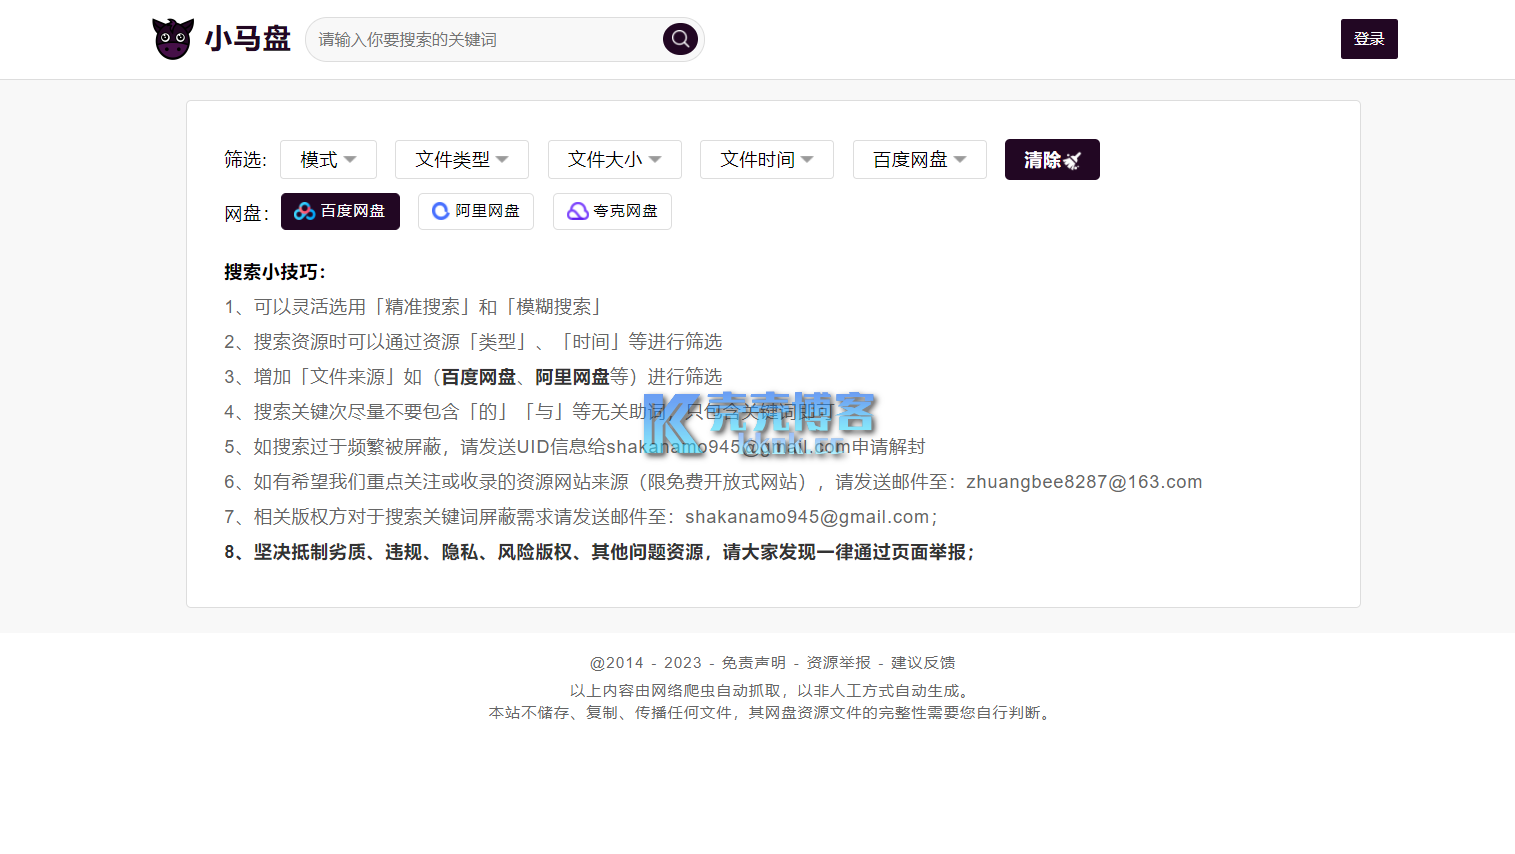
Task: Open the 资源举报 footer link
Action: pos(838,663)
